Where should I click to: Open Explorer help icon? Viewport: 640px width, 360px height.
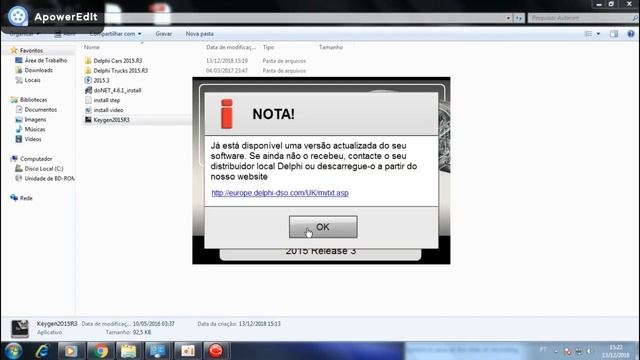click(631, 34)
